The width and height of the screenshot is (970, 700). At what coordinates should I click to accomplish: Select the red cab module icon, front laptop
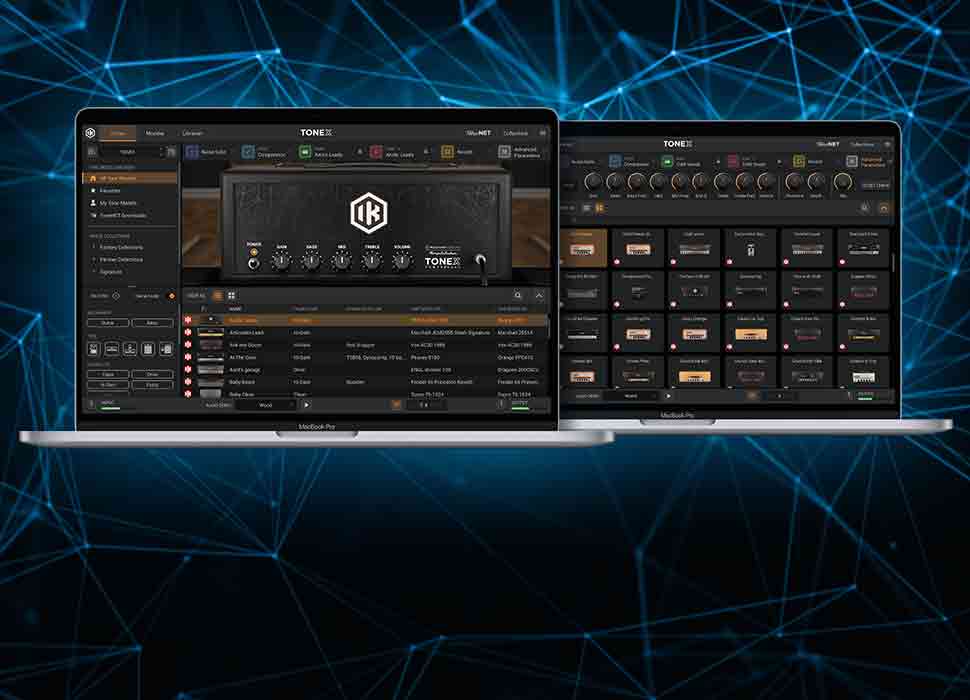376,152
